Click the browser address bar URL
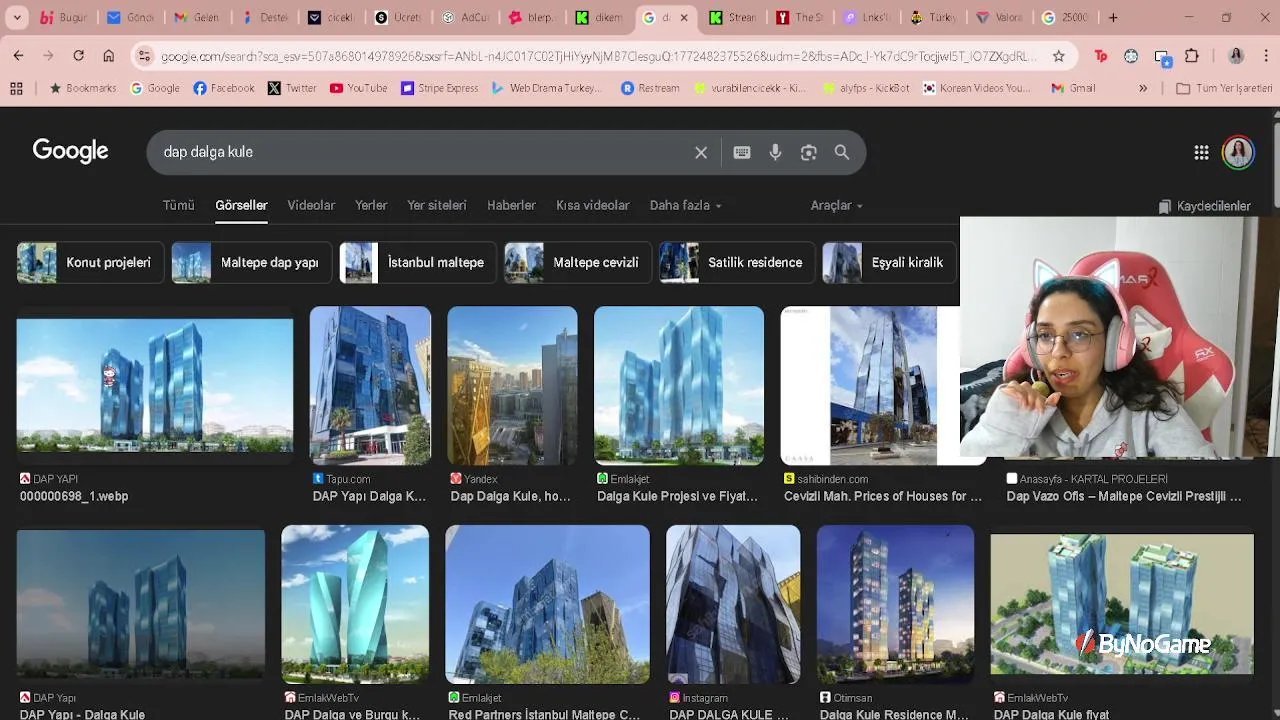Image resolution: width=1280 pixels, height=720 pixels. (x=598, y=56)
